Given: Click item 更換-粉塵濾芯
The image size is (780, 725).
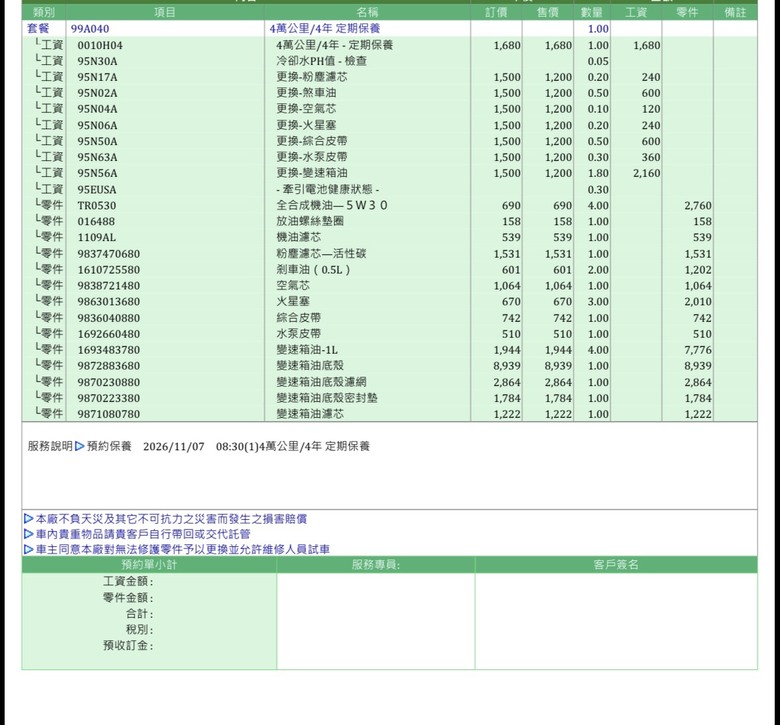Looking at the screenshot, I should (312, 77).
